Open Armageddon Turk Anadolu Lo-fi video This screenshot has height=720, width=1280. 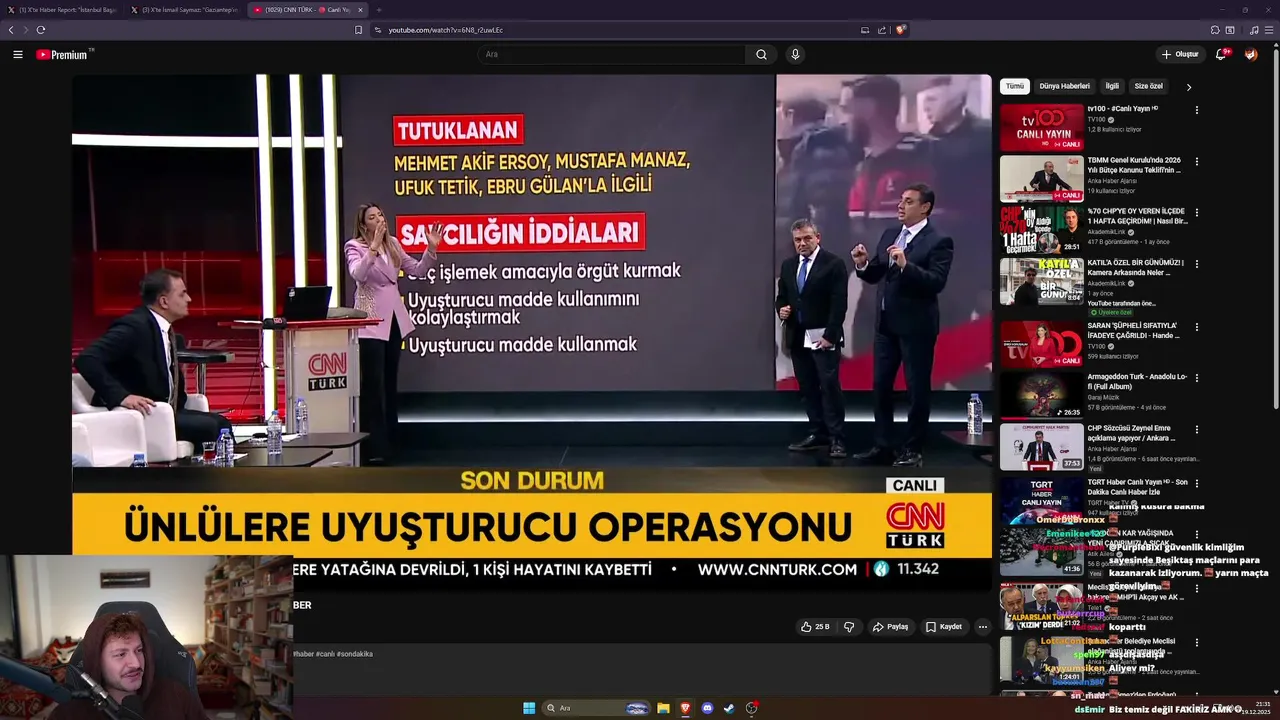pyautogui.click(x=1137, y=382)
